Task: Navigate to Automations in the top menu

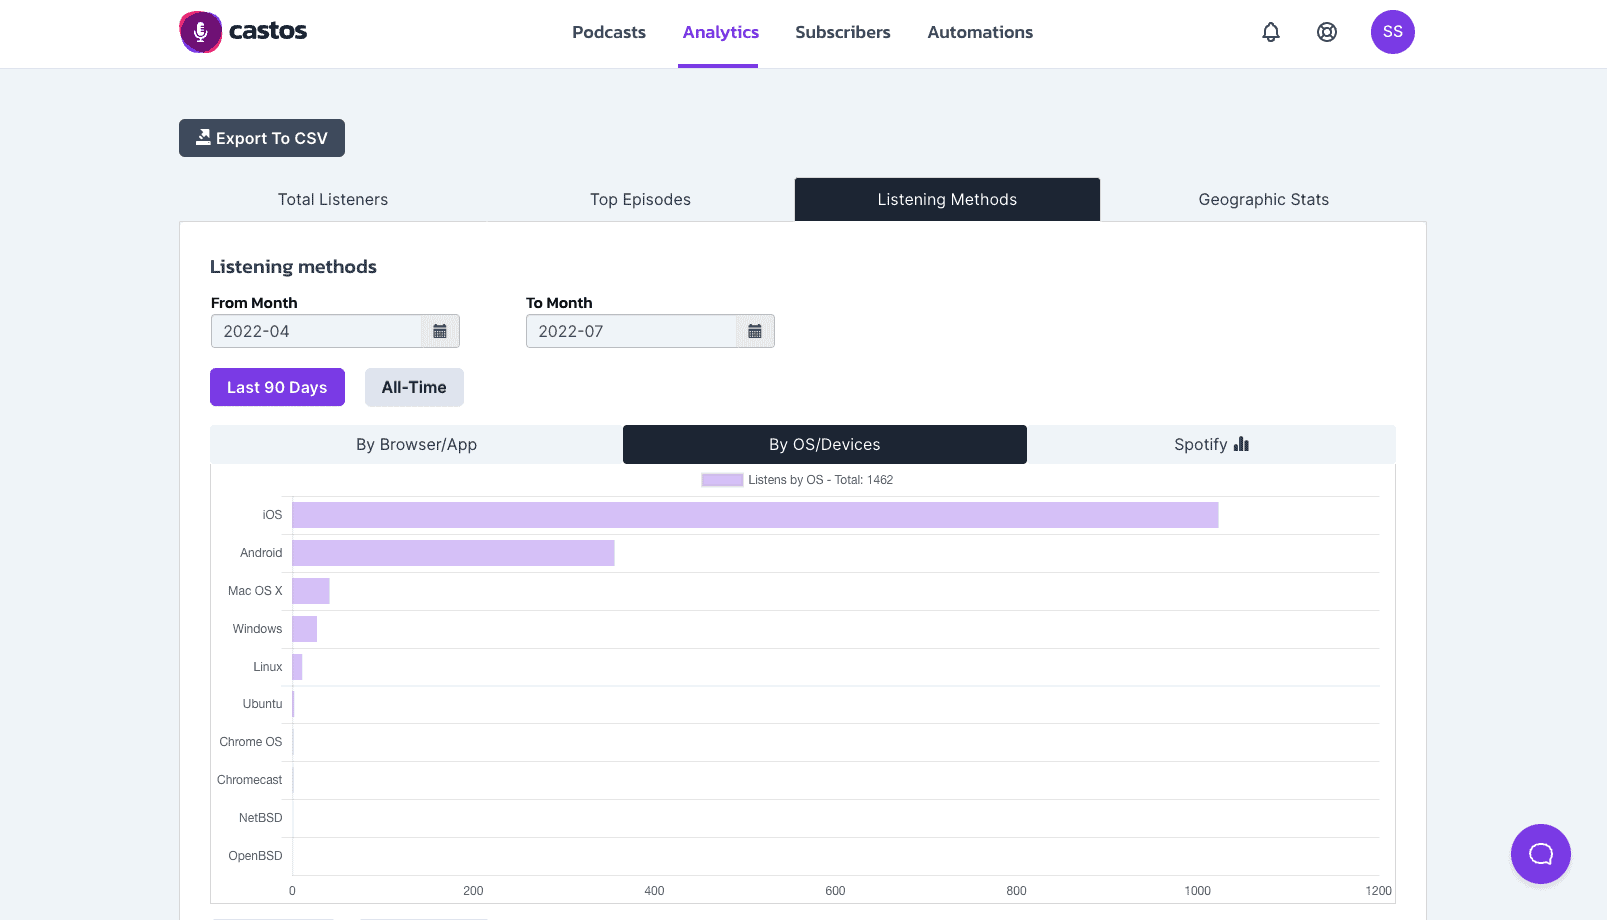Action: point(980,32)
